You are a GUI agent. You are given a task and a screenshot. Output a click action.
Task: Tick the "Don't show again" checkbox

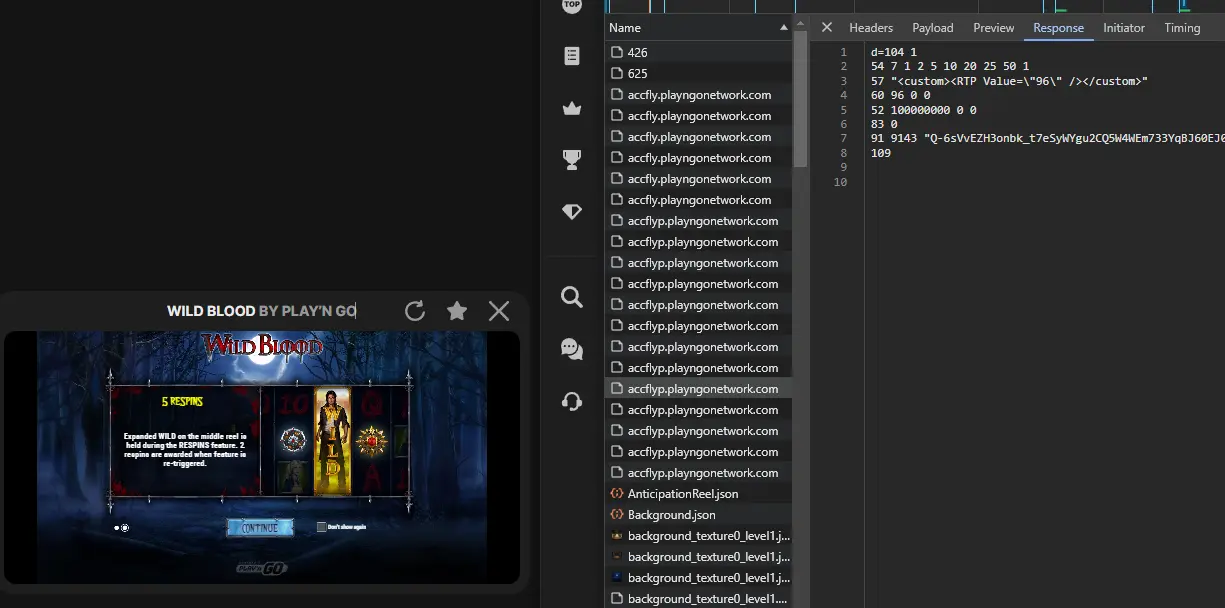(321, 527)
